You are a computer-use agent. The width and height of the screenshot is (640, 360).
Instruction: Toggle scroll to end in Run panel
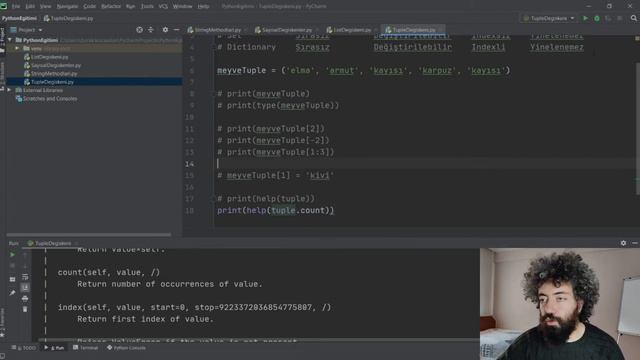pos(25,288)
